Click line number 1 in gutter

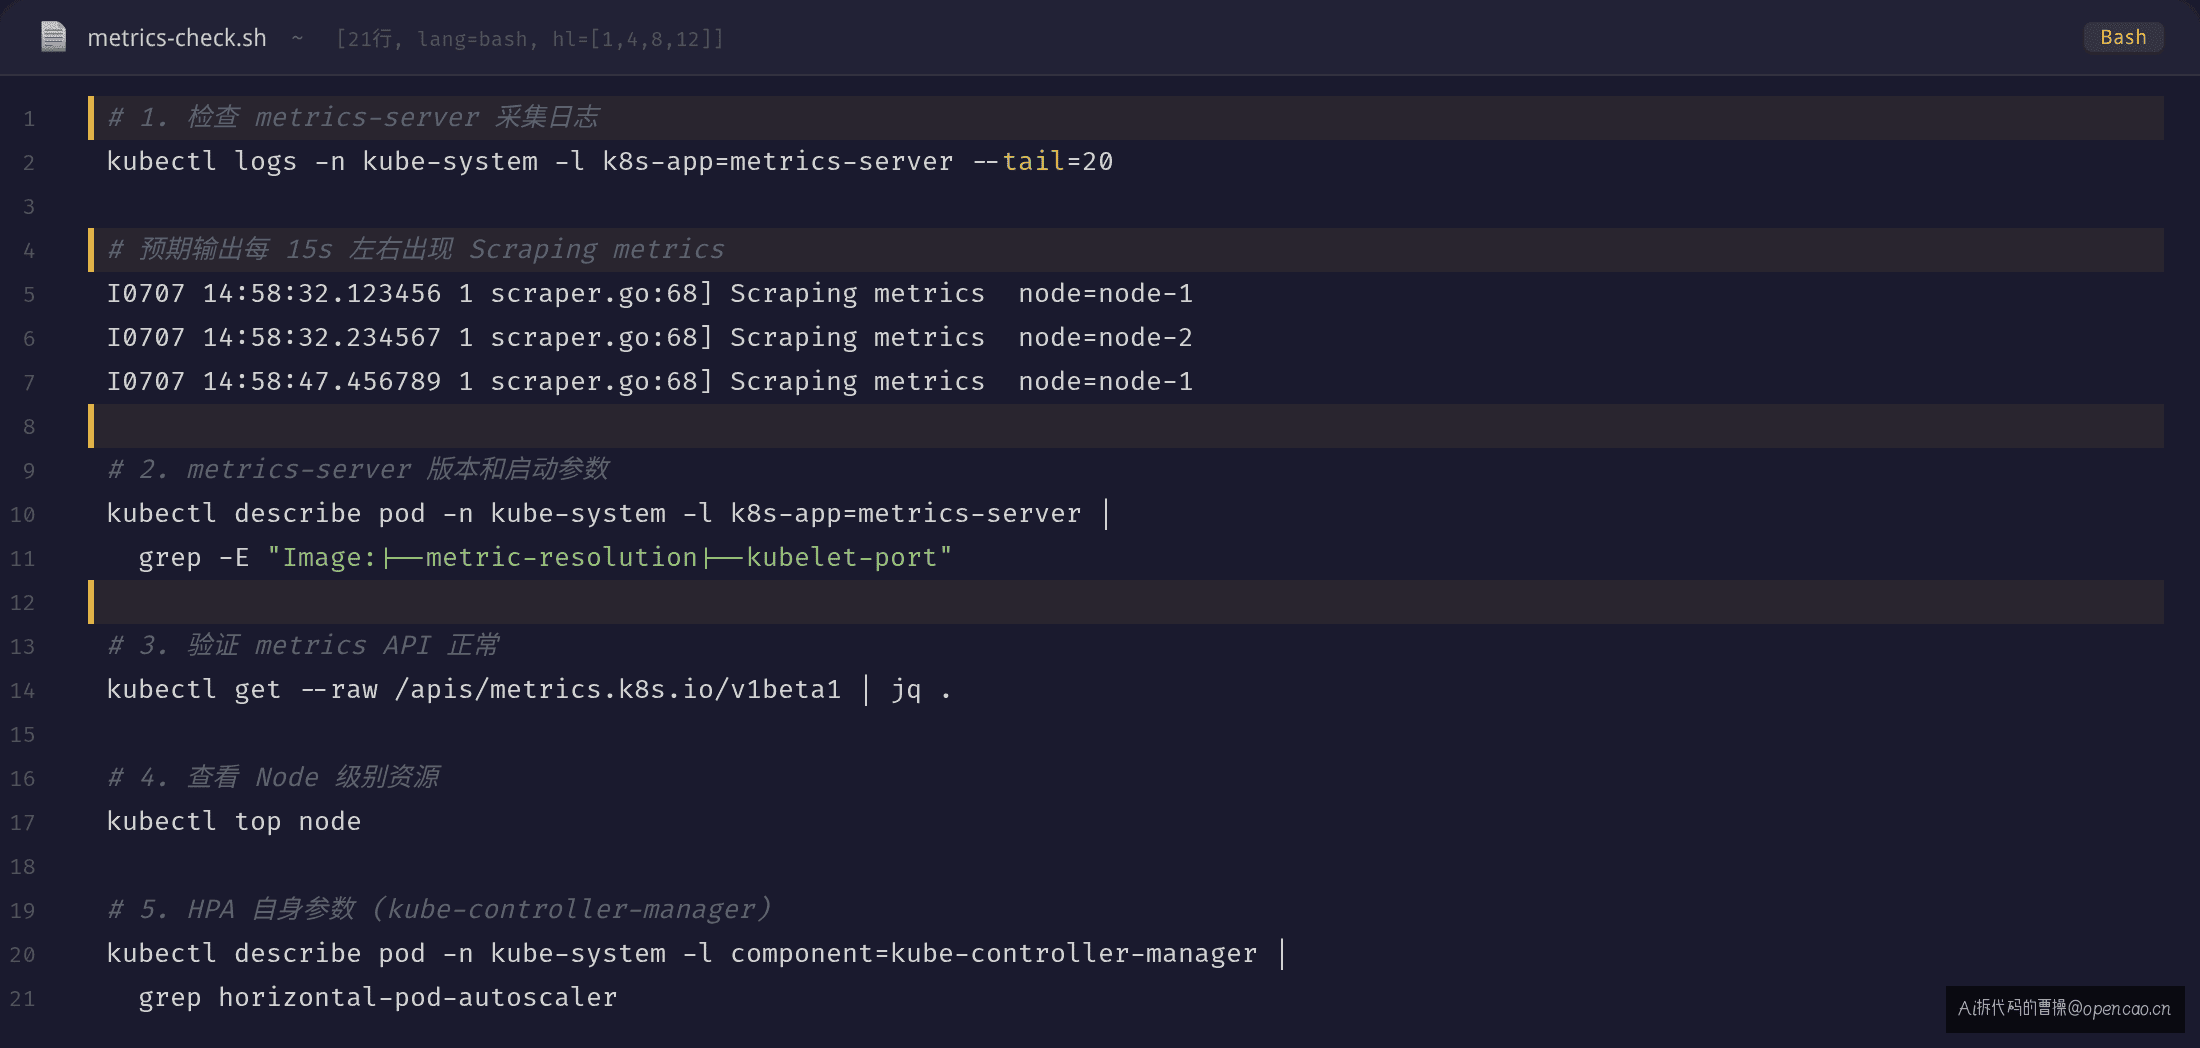[x=29, y=119]
